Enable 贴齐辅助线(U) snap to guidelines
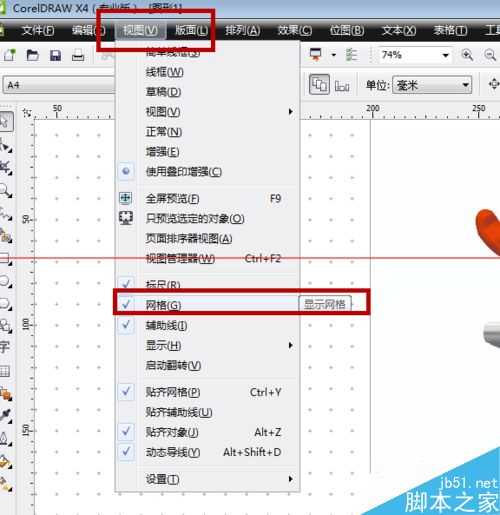 click(x=207, y=412)
